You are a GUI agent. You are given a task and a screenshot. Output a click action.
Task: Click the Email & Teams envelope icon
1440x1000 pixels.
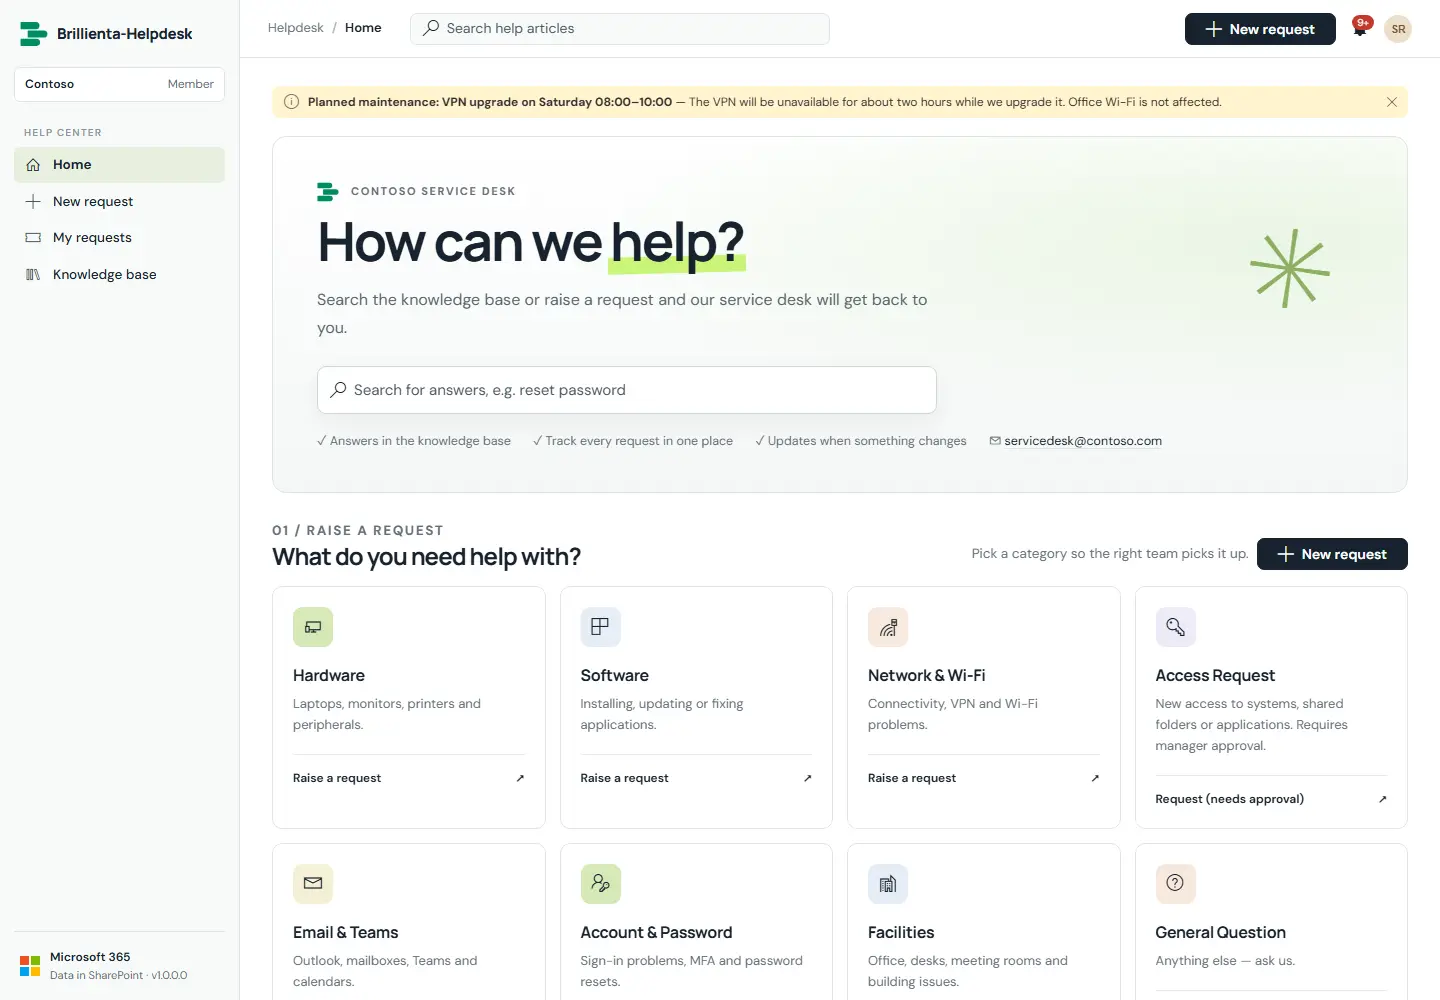point(313,884)
